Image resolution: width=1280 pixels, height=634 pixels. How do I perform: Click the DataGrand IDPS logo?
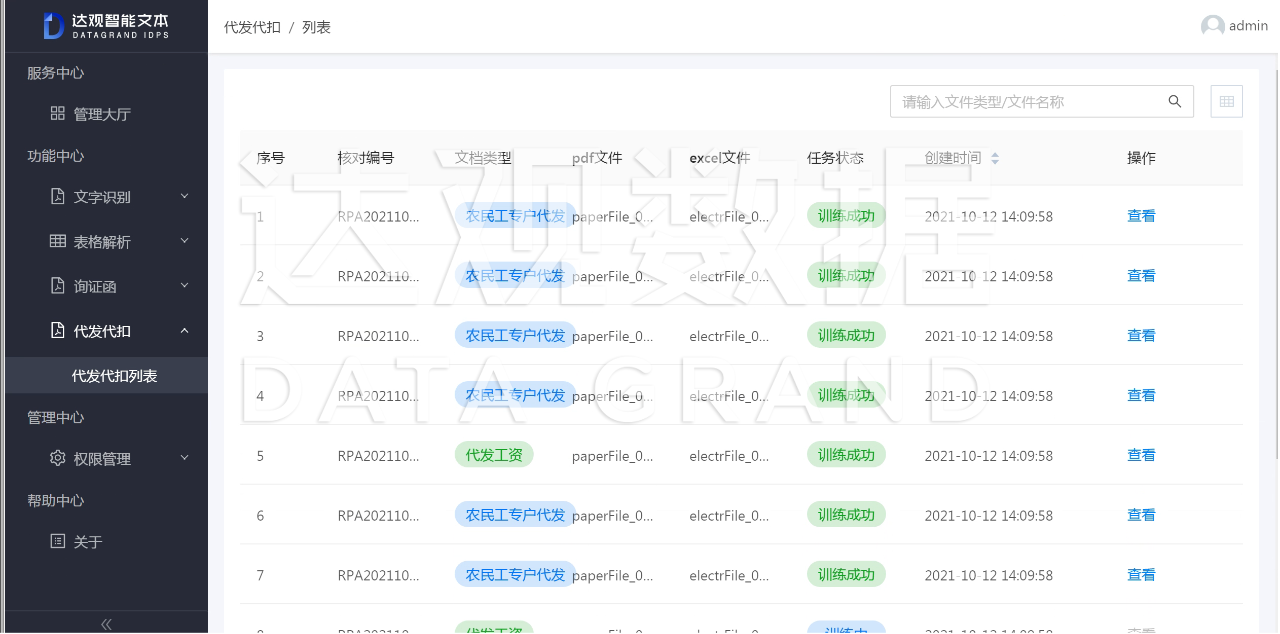(105, 26)
